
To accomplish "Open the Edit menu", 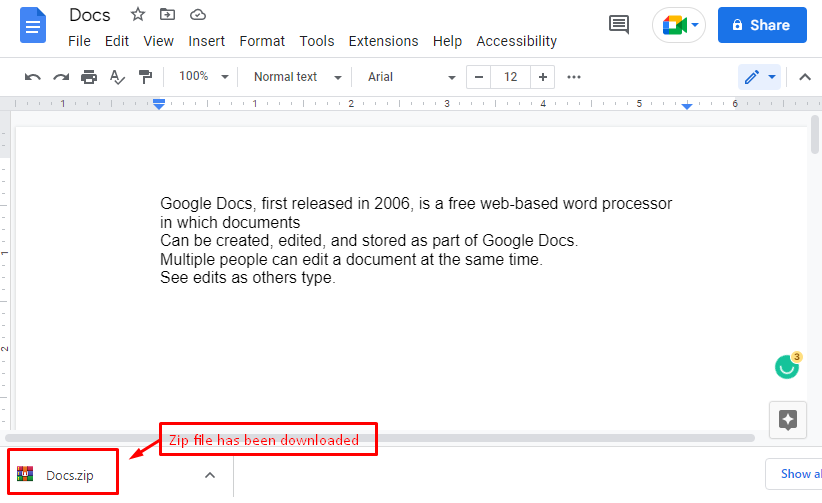I will click(117, 41).
